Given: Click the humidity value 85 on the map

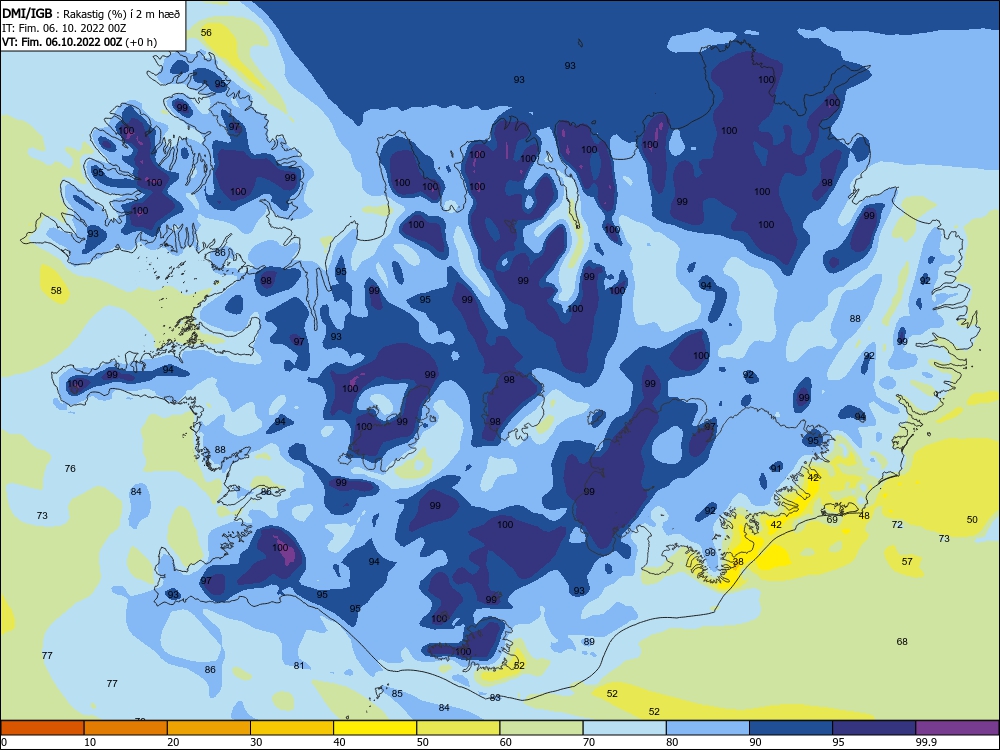Looking at the screenshot, I should [397, 694].
